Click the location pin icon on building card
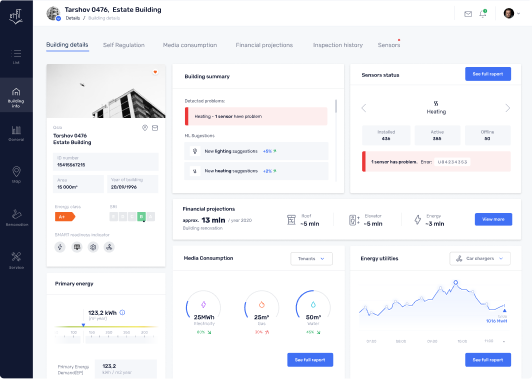 (145, 128)
